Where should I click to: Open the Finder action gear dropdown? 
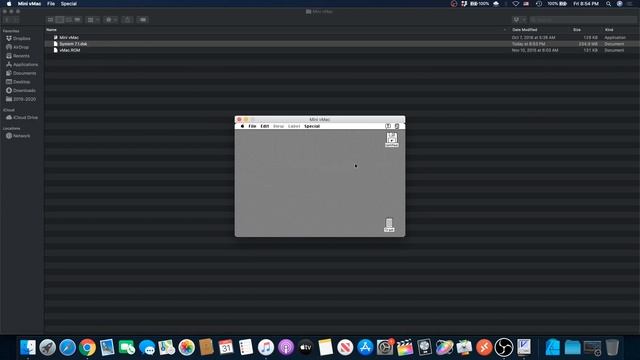tap(111, 20)
